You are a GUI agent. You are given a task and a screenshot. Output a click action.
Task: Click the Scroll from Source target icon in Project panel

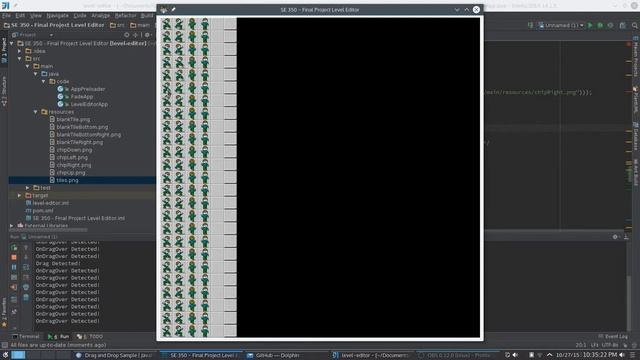pos(127,35)
